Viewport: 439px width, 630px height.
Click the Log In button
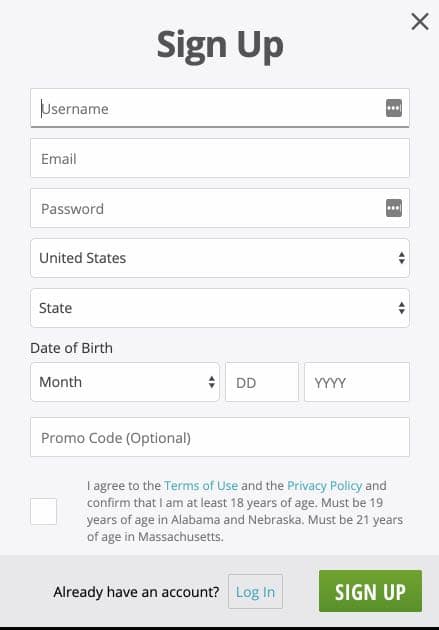[x=255, y=591]
